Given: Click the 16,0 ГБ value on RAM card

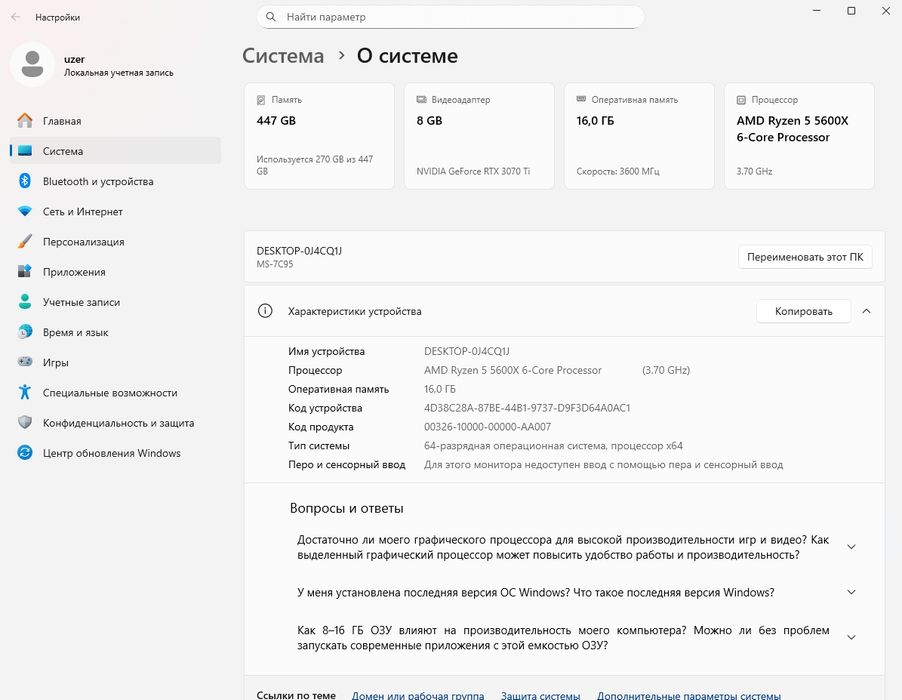Looking at the screenshot, I should pos(595,121).
